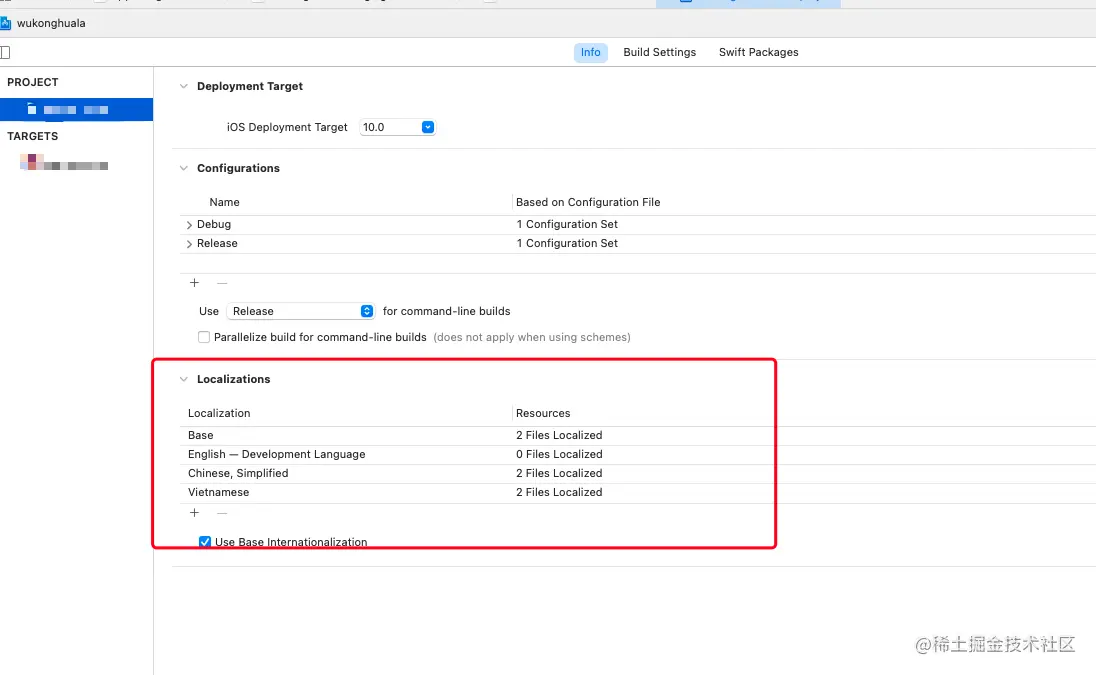
Task: Expand the Release configuration row
Action: point(189,244)
